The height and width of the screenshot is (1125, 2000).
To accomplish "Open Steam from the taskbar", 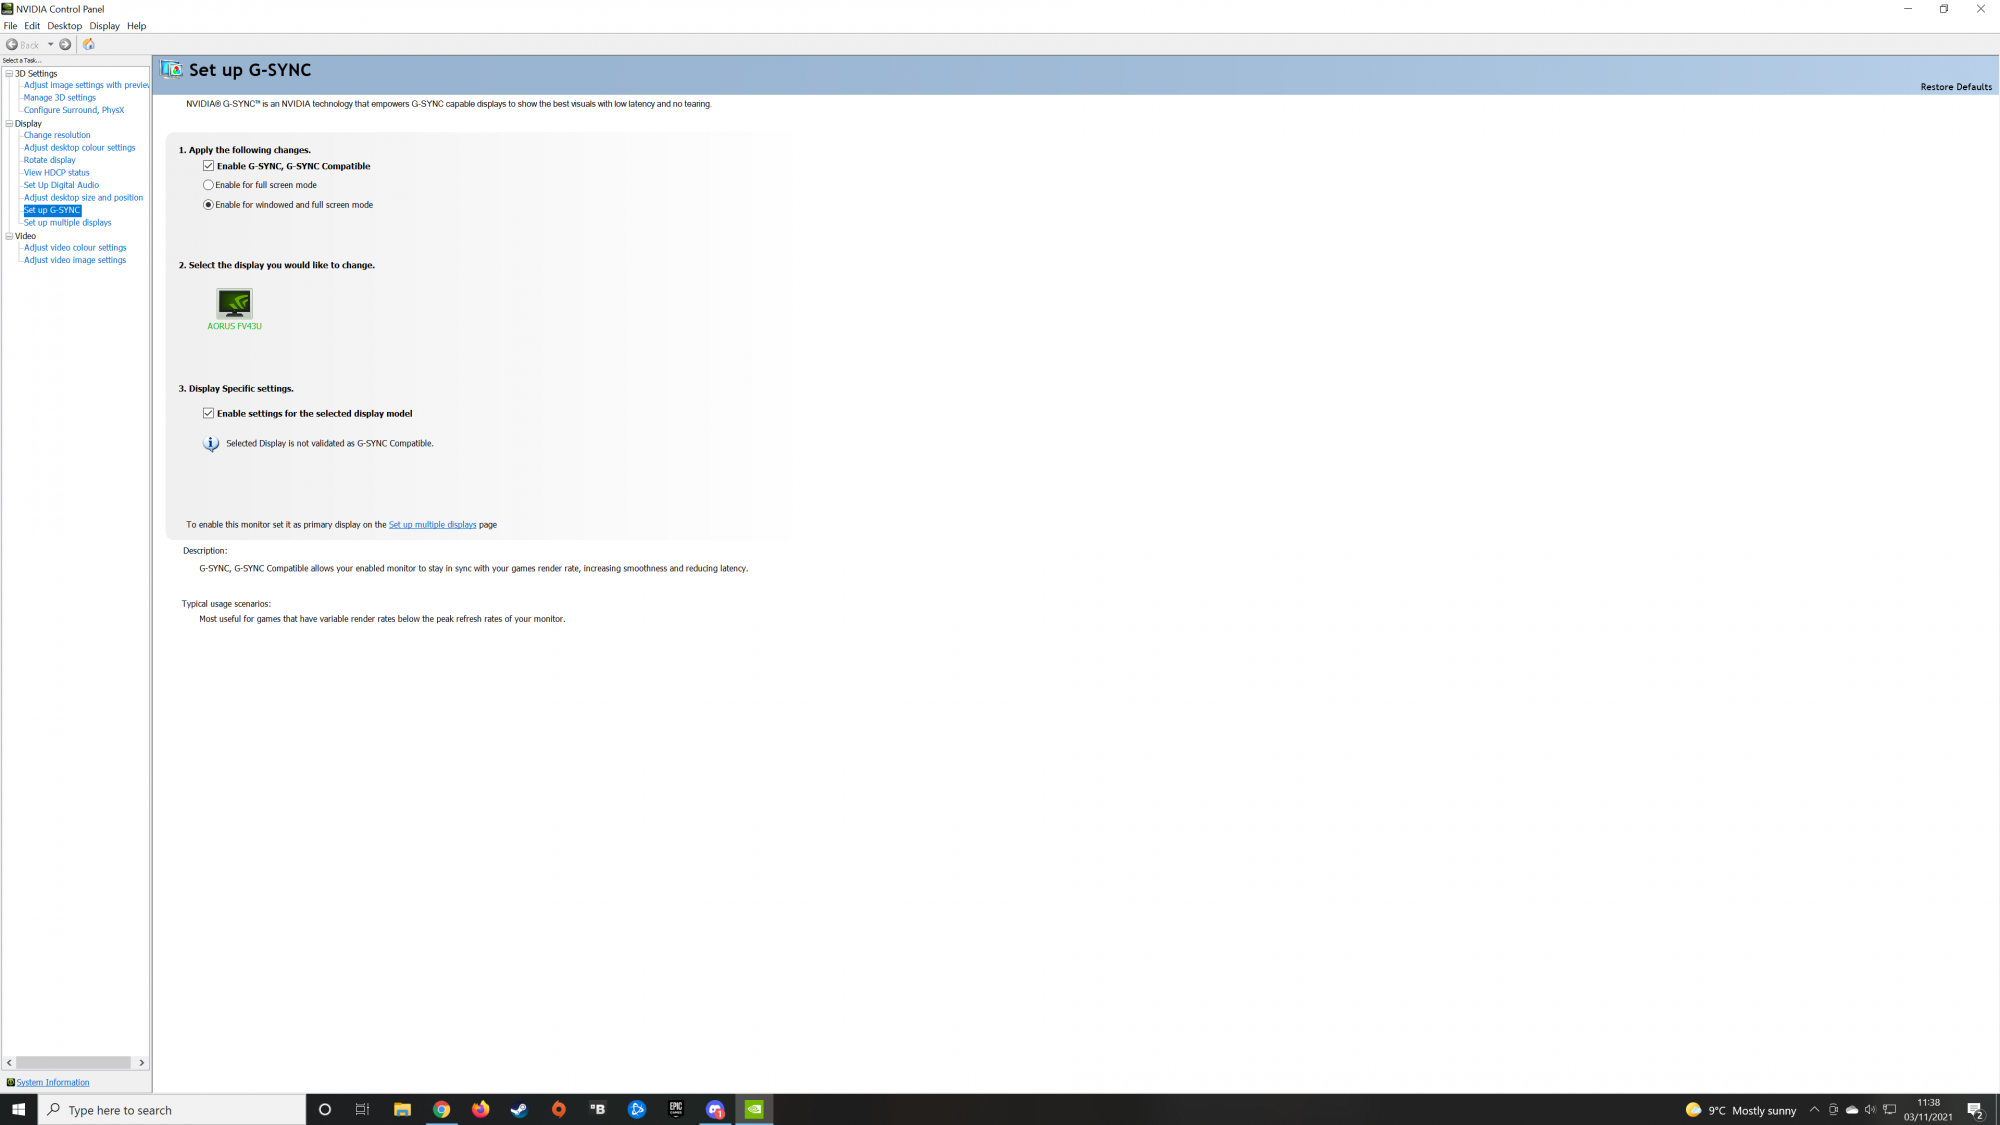I will [x=519, y=1109].
